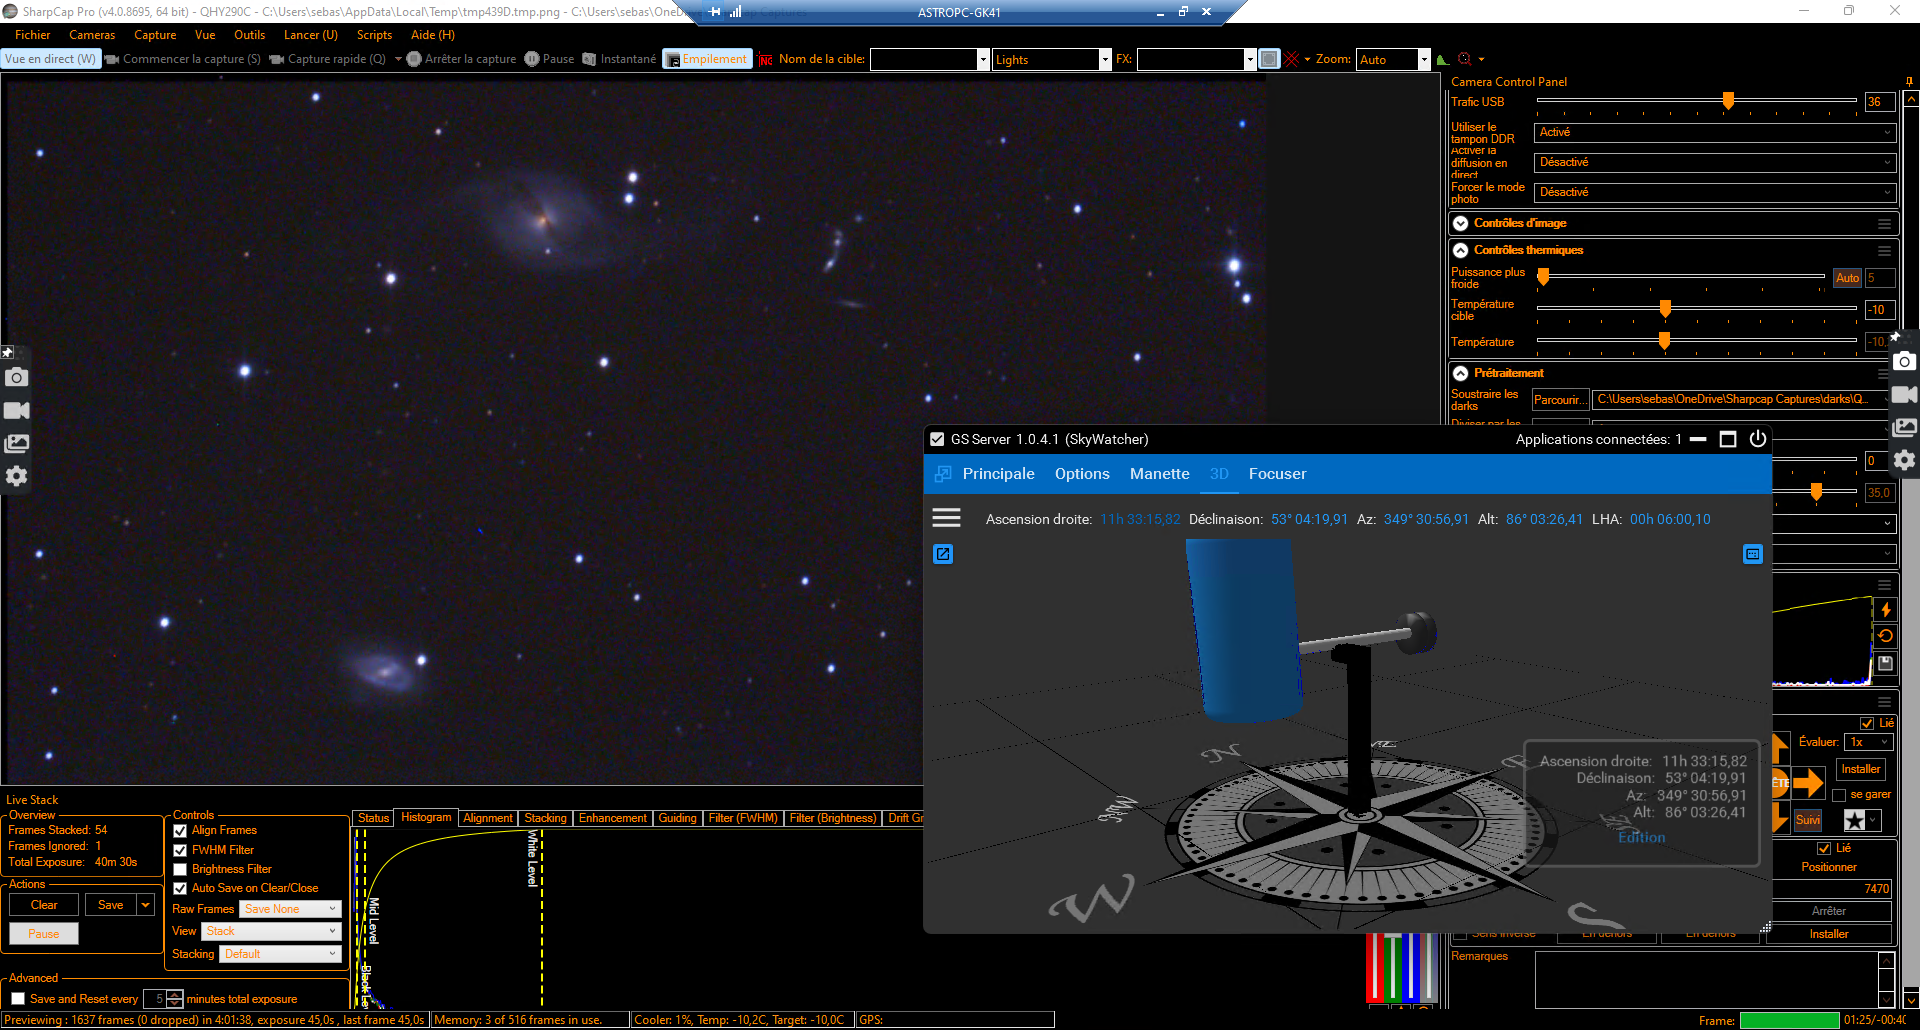Screen dimensions: 1920x1030
Task: Click the video camera icon on left sidebar
Action: (x=16, y=410)
